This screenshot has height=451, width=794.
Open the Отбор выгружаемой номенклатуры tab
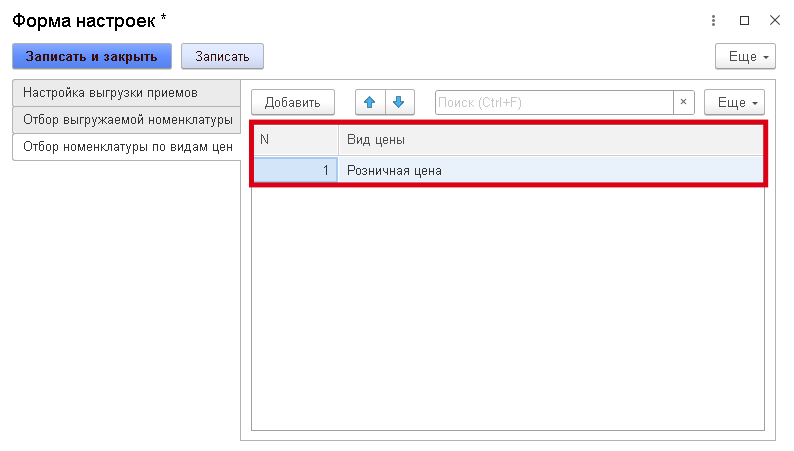click(x=125, y=120)
